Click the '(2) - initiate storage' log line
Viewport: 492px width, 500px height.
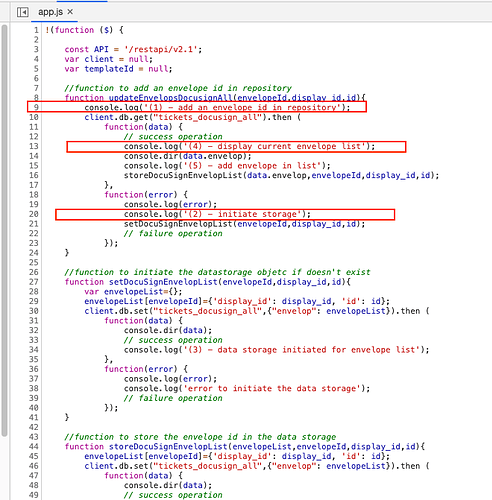(217, 214)
